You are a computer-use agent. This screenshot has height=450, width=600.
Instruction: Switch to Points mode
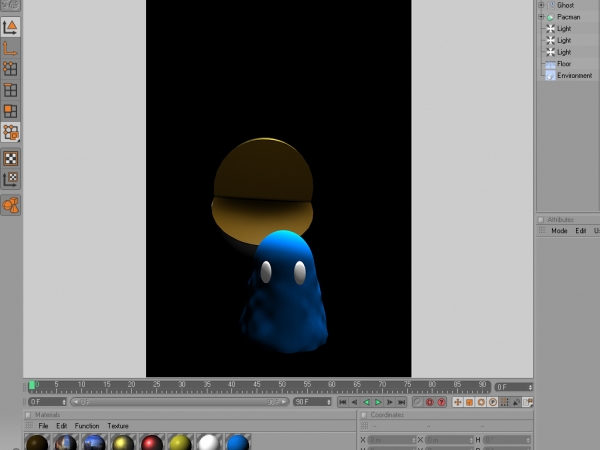(x=10, y=69)
